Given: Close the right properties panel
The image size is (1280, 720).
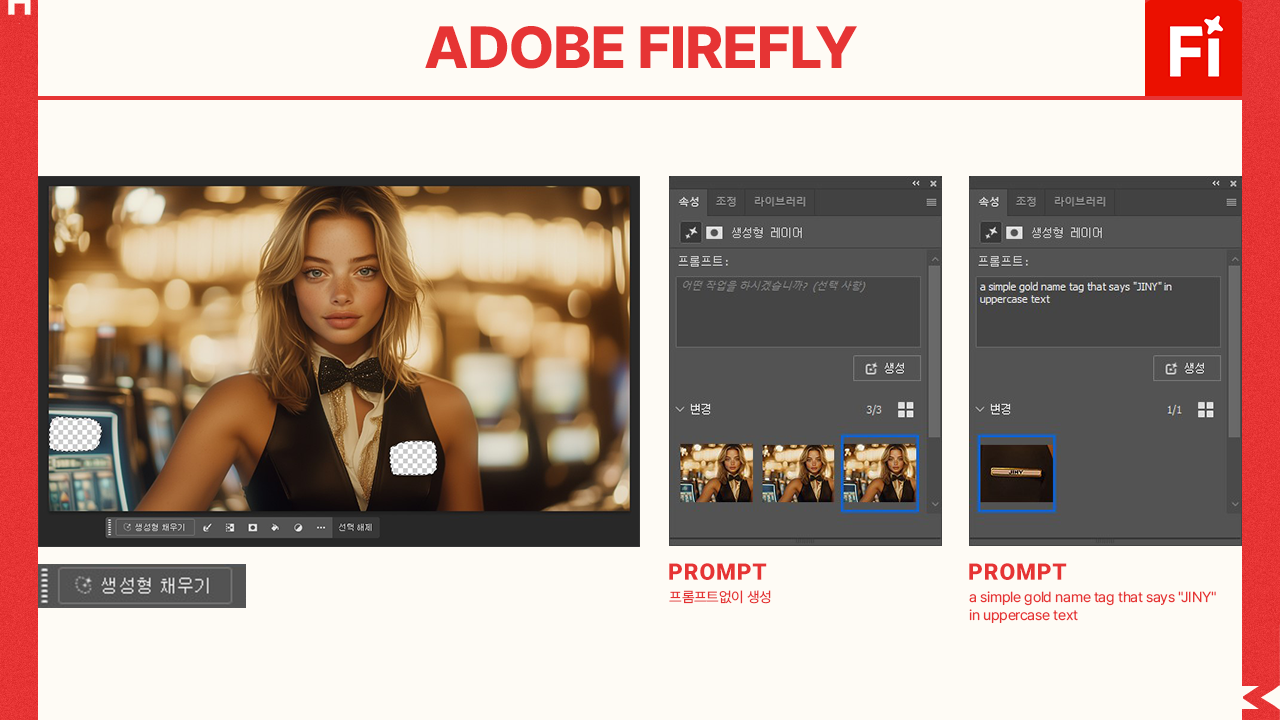Looking at the screenshot, I should [x=1233, y=183].
